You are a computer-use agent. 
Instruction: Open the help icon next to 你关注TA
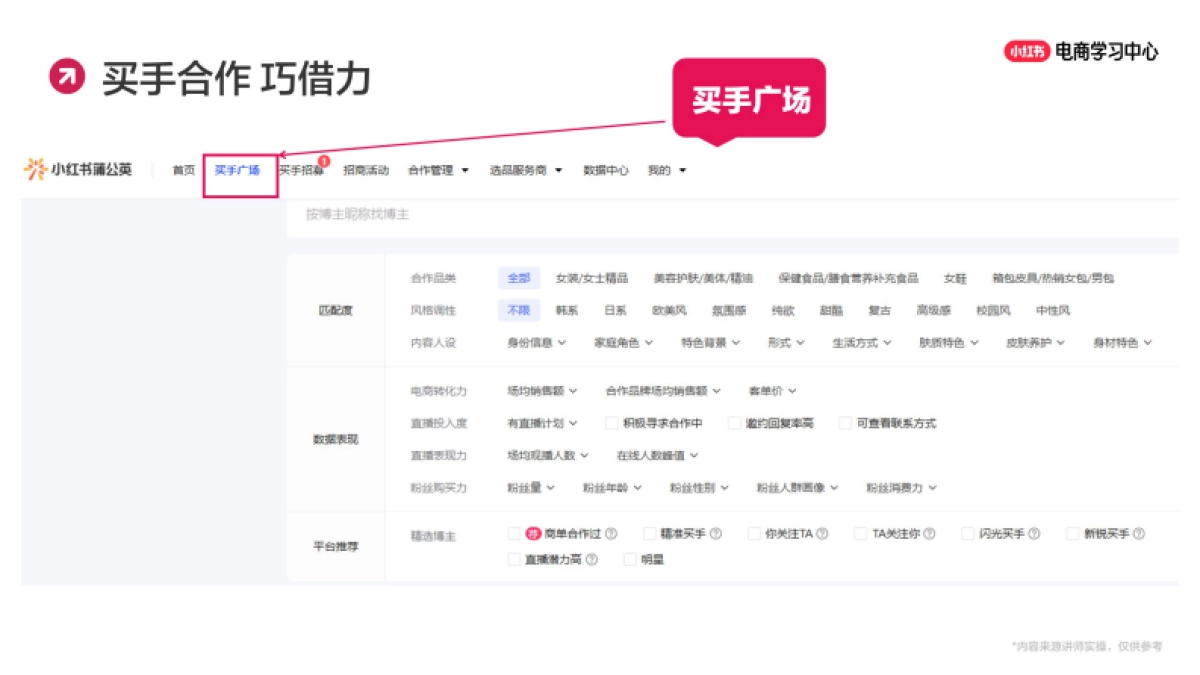point(822,534)
